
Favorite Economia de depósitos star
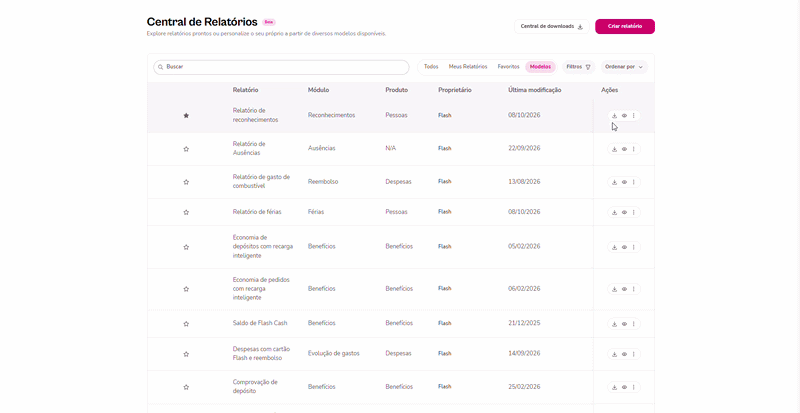pyautogui.click(x=186, y=247)
